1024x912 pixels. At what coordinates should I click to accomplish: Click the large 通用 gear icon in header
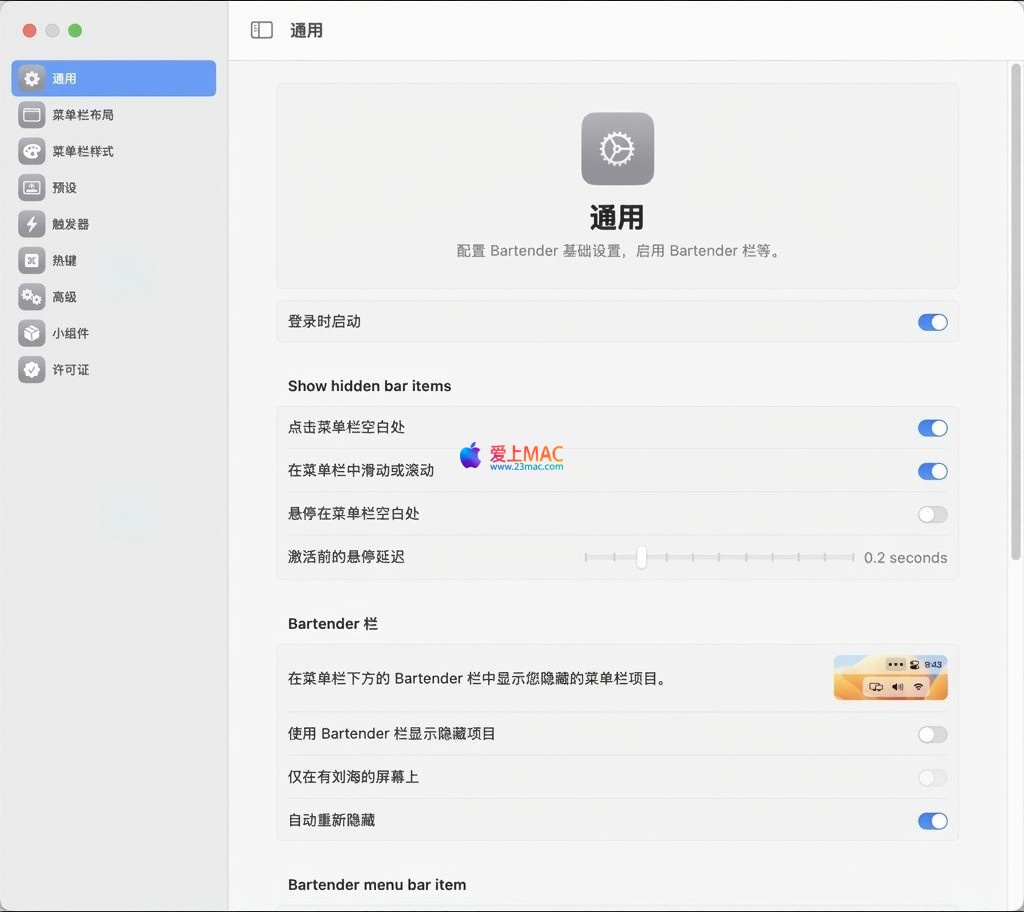pyautogui.click(x=617, y=149)
